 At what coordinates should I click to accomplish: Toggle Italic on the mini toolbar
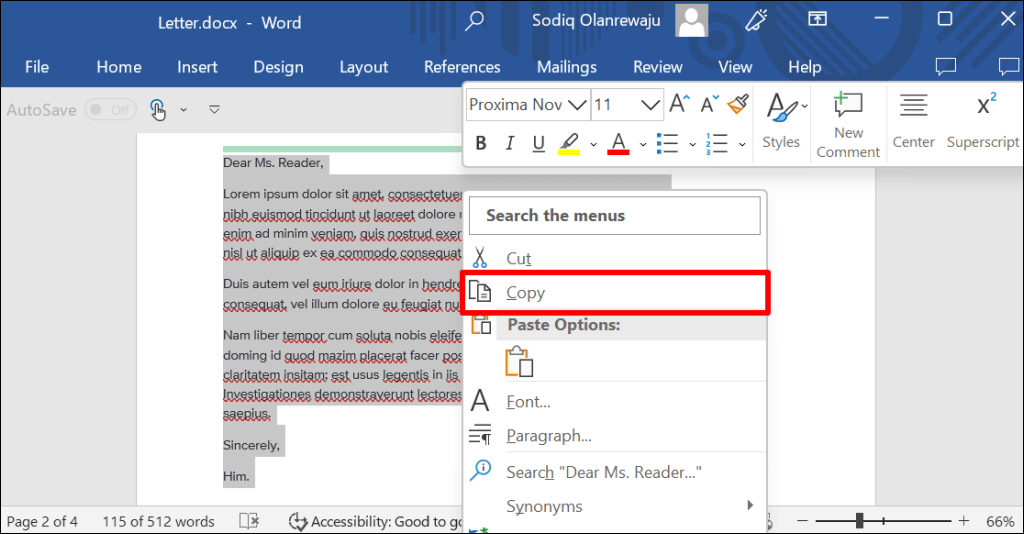tap(510, 144)
